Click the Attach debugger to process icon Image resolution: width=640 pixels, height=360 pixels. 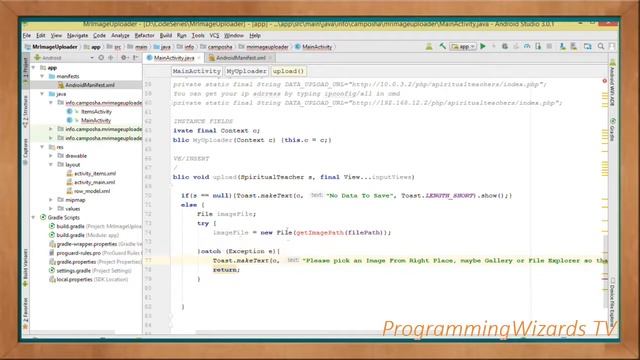(538, 47)
